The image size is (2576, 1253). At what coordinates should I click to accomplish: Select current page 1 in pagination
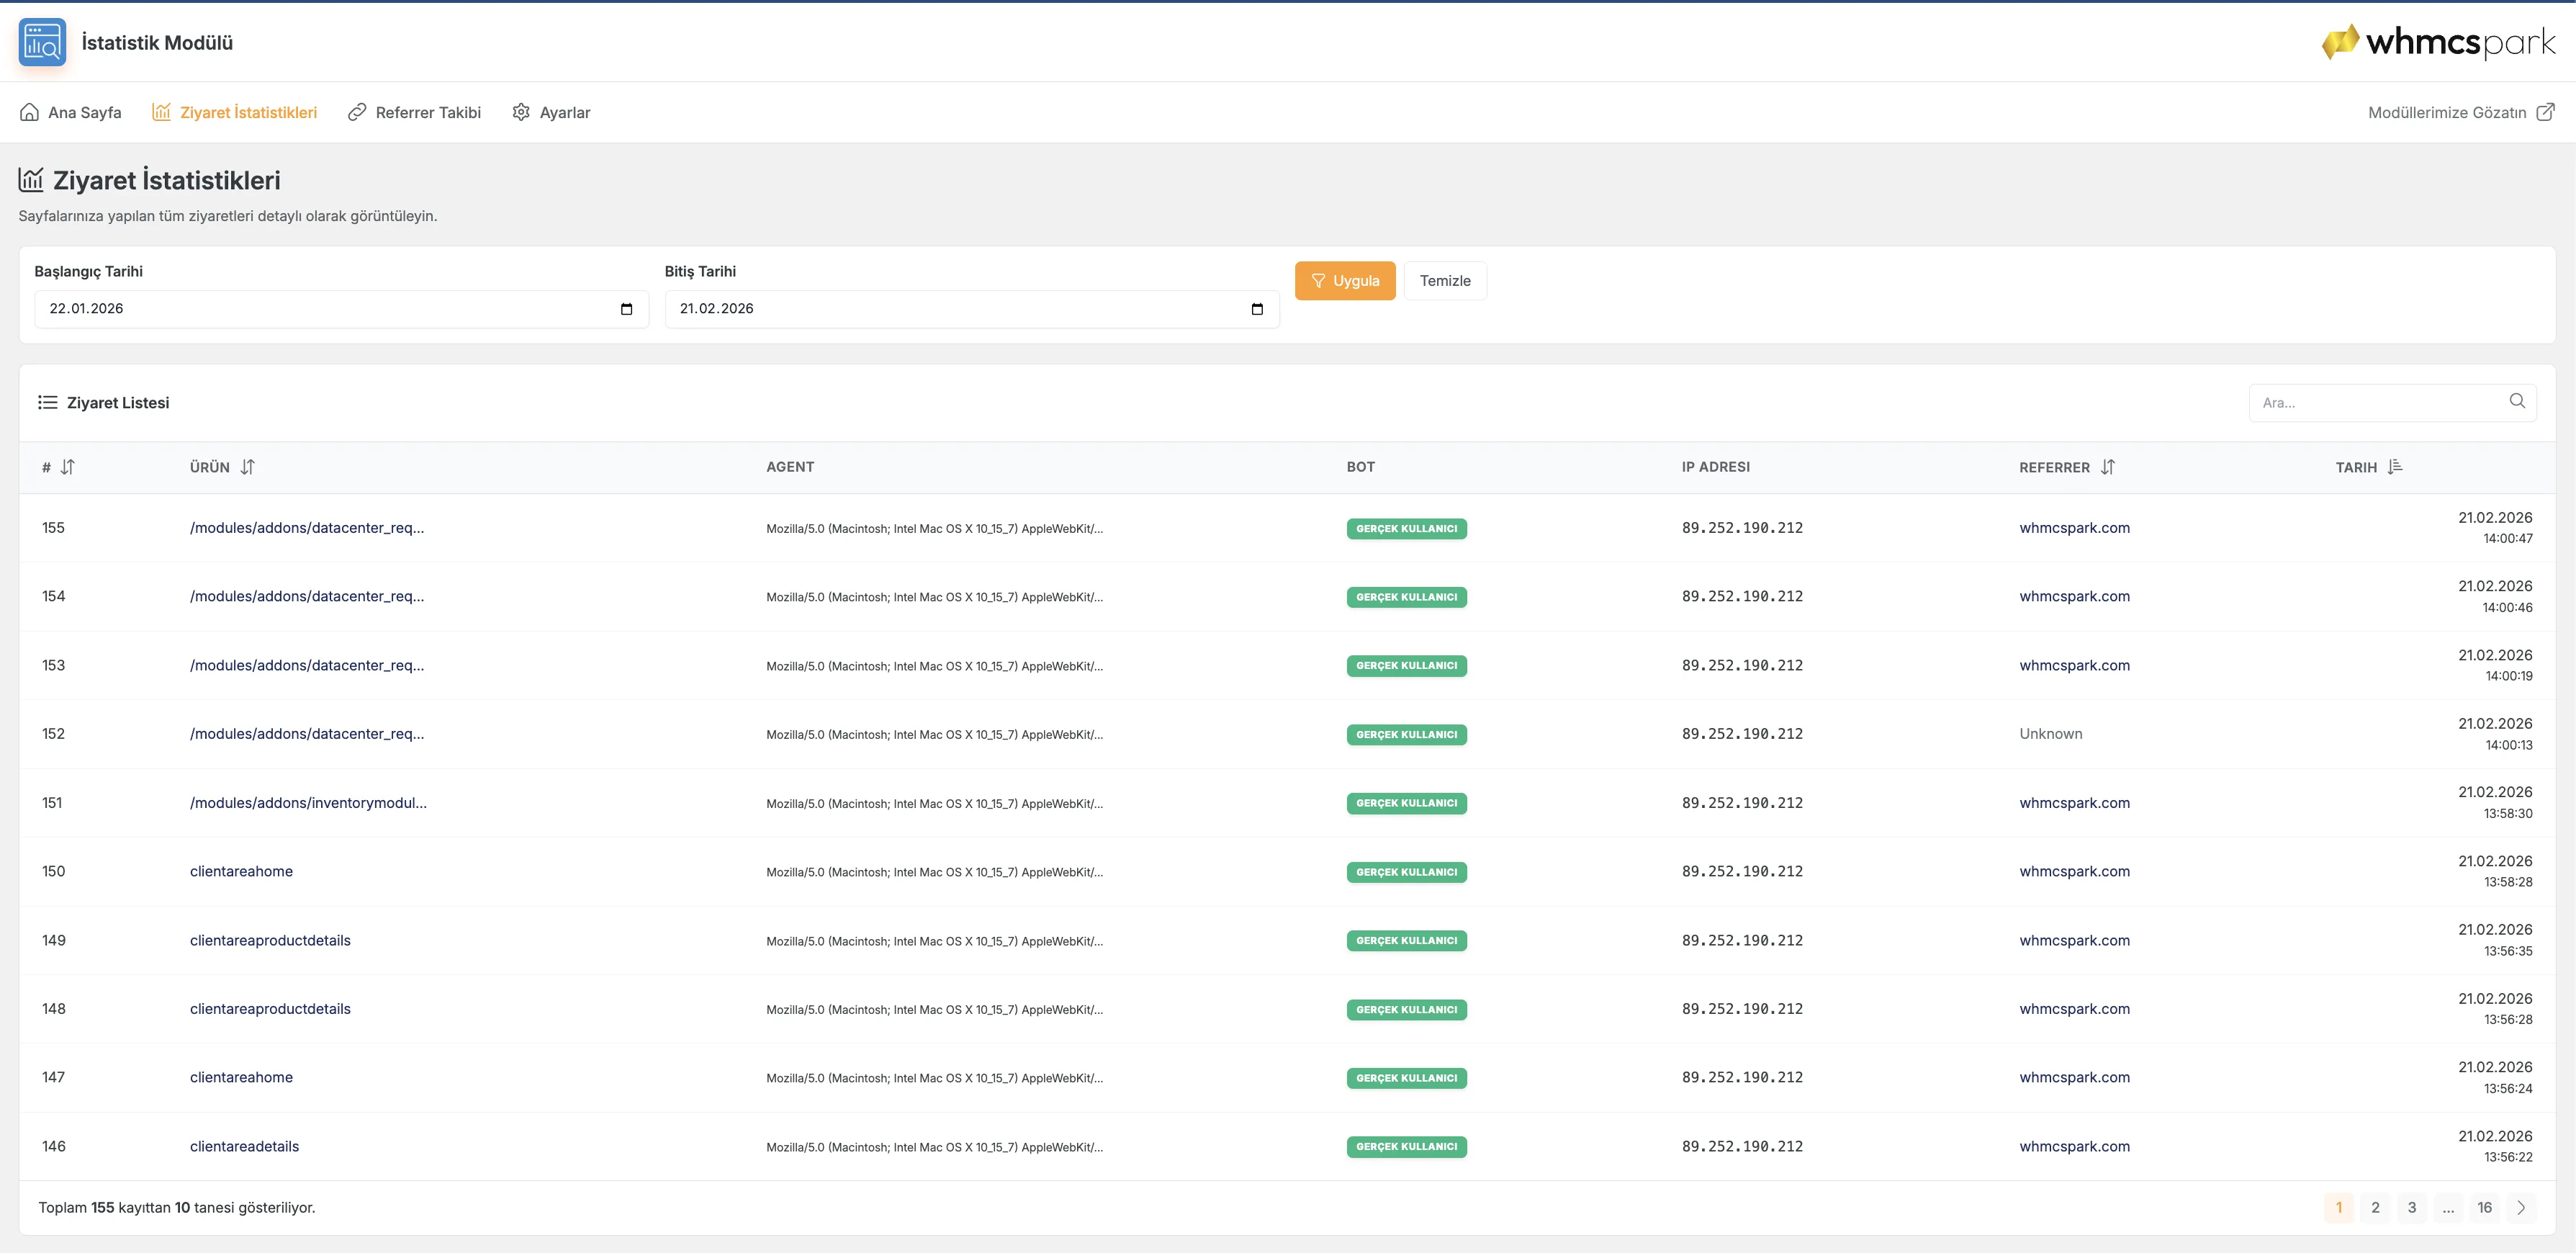tap(2338, 1207)
